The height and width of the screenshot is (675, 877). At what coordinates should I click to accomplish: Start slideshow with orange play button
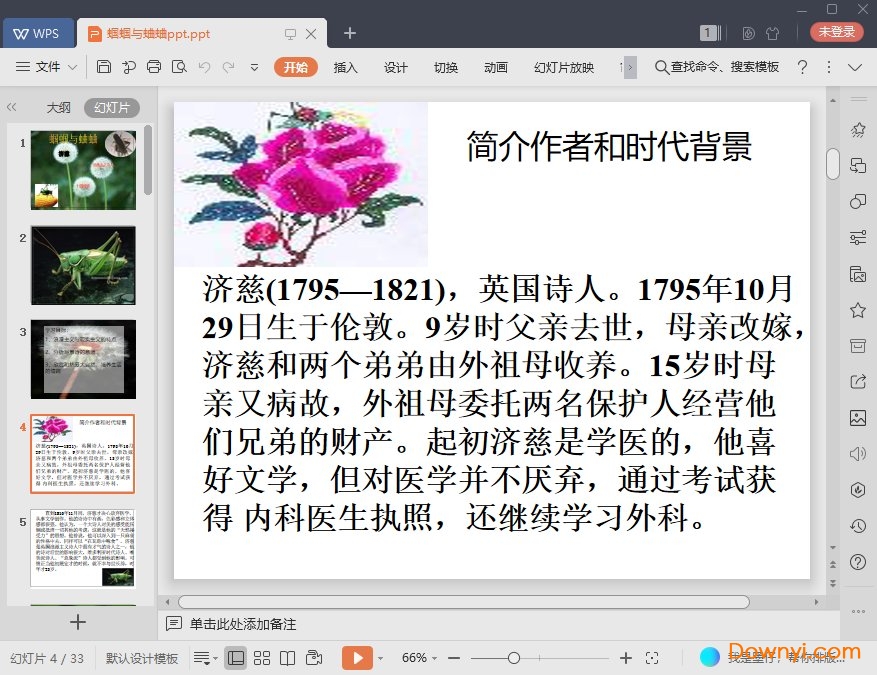pos(356,658)
